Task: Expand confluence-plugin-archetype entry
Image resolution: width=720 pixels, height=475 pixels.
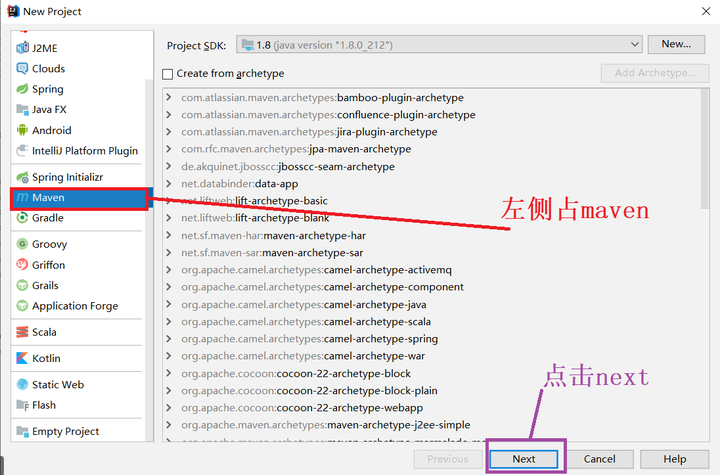Action: coord(169,114)
